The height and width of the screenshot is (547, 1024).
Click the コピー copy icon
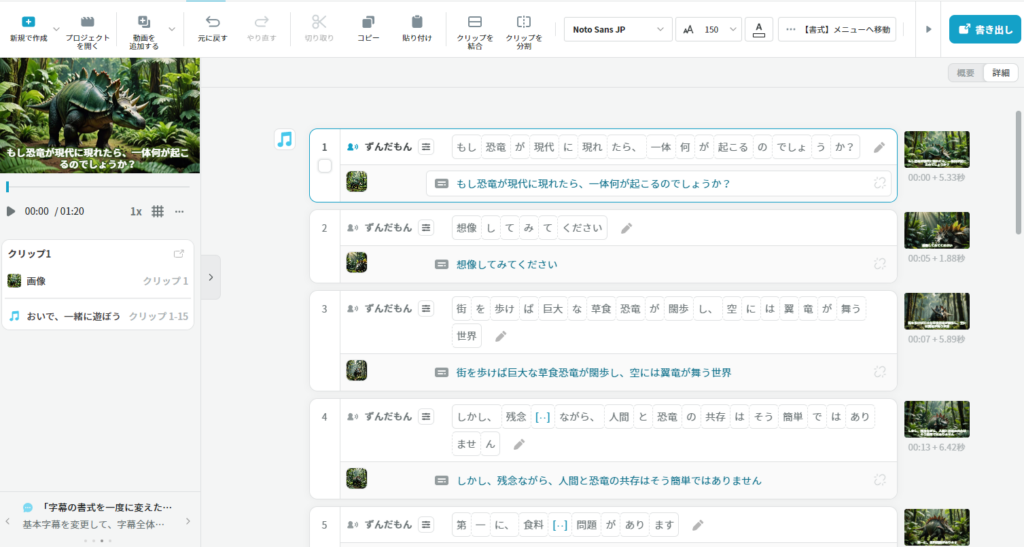(368, 22)
